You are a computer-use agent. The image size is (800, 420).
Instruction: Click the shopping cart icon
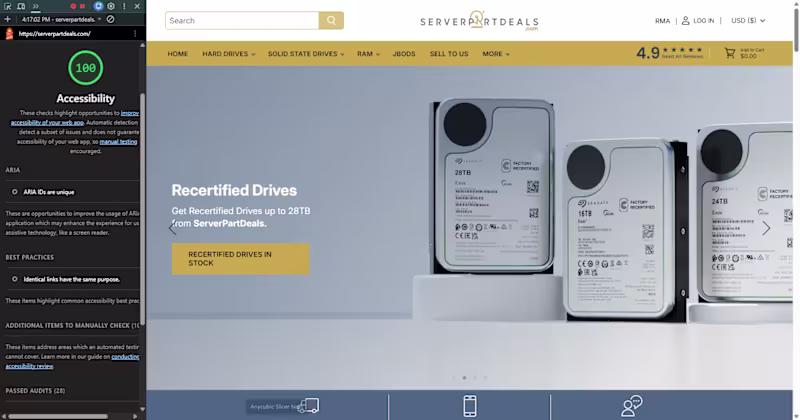730,53
